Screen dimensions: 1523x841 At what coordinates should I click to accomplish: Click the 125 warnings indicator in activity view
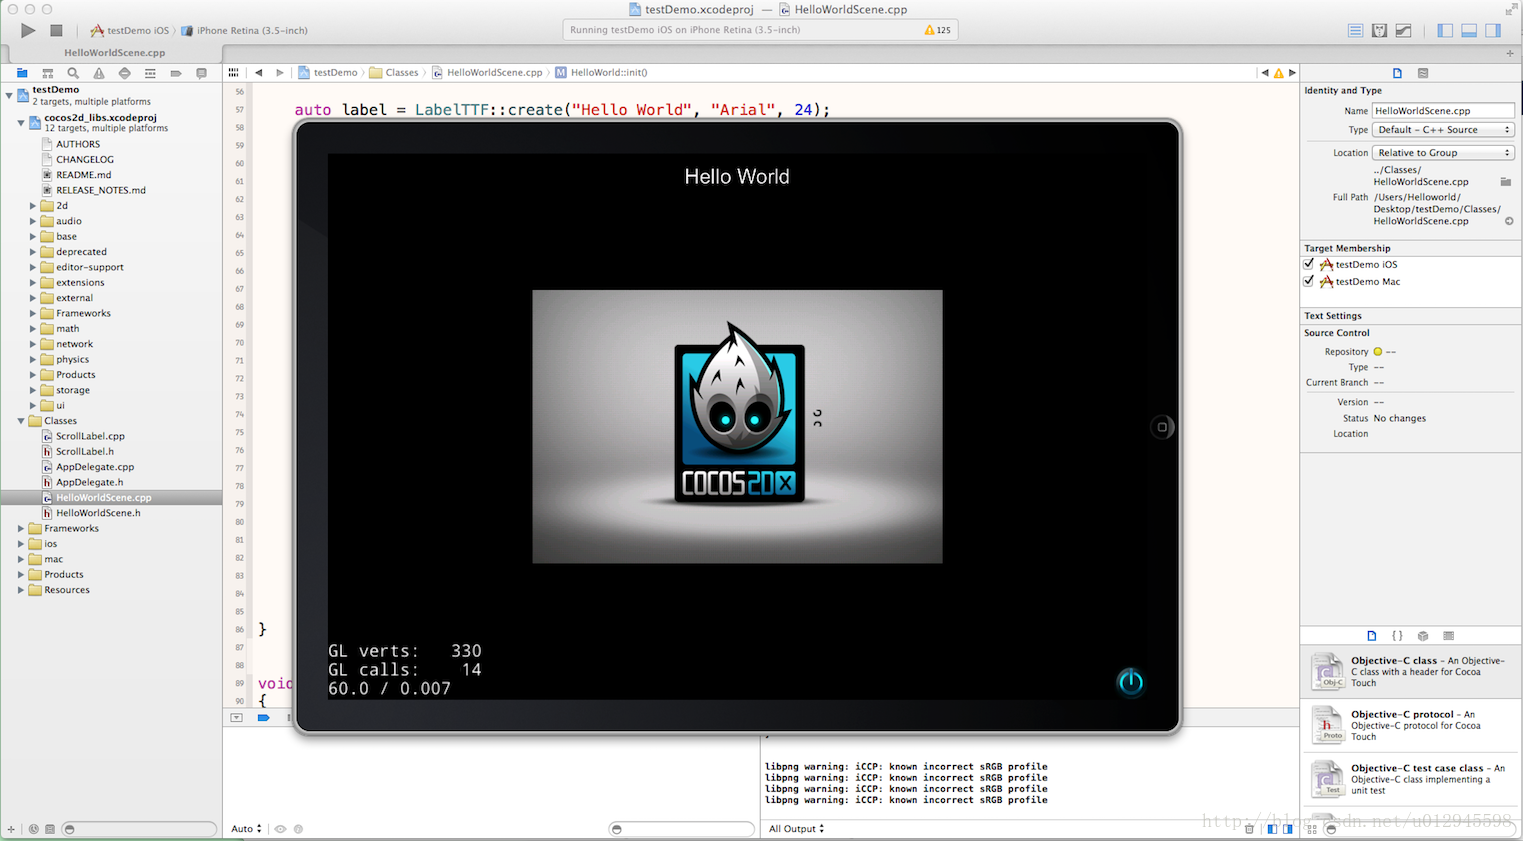[x=938, y=30]
